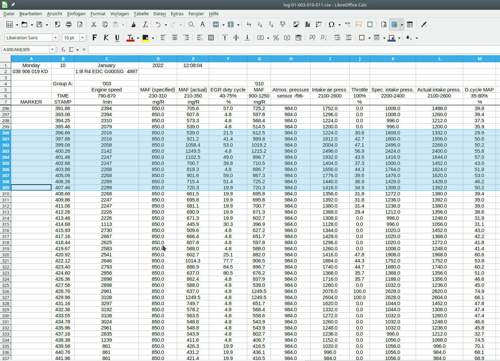Open the Function Wizard
The height and width of the screenshot is (361, 500).
[x=63, y=50]
